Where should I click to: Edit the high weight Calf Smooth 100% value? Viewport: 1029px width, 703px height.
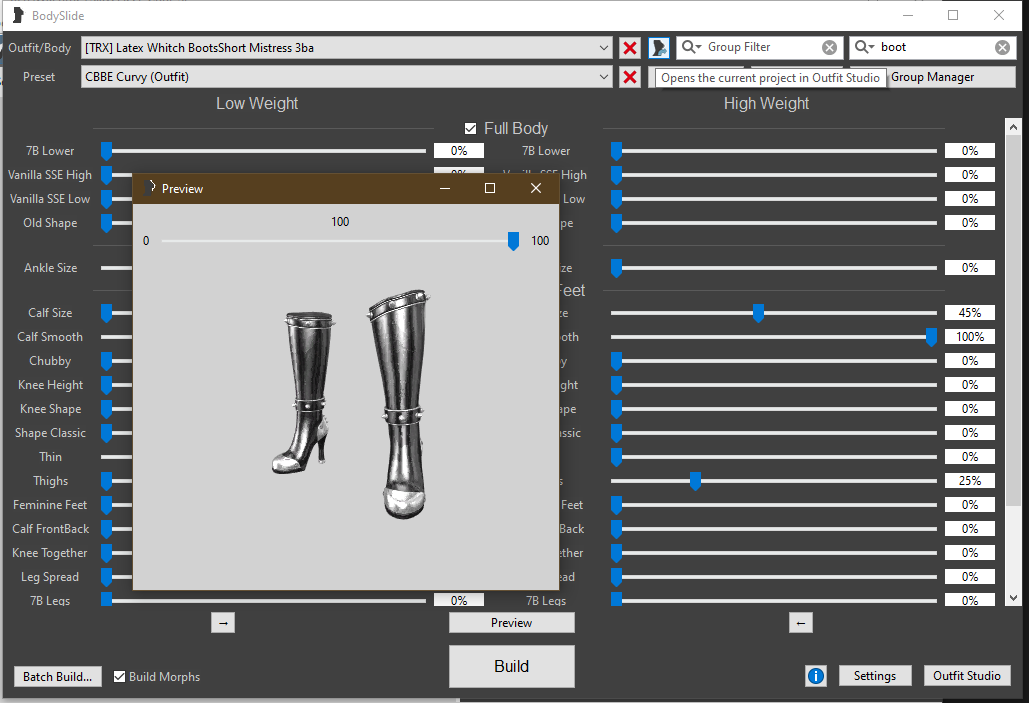[x=970, y=337]
